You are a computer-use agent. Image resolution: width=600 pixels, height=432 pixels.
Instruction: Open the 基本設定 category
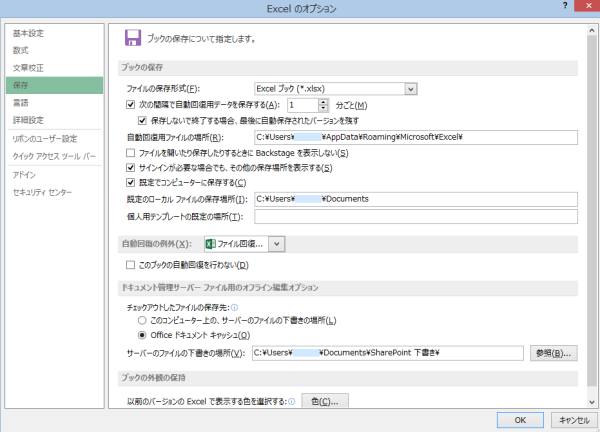click(x=28, y=33)
